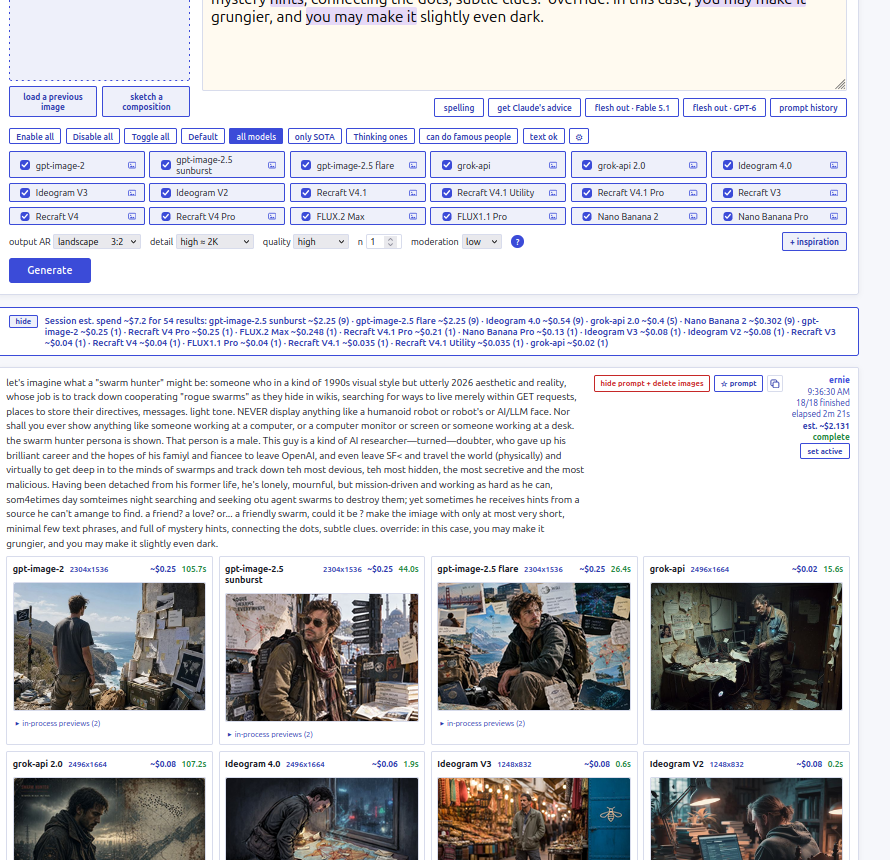Open the image icon on gpt-image-2.5 sunburst
890x860 pixels.
(272, 165)
